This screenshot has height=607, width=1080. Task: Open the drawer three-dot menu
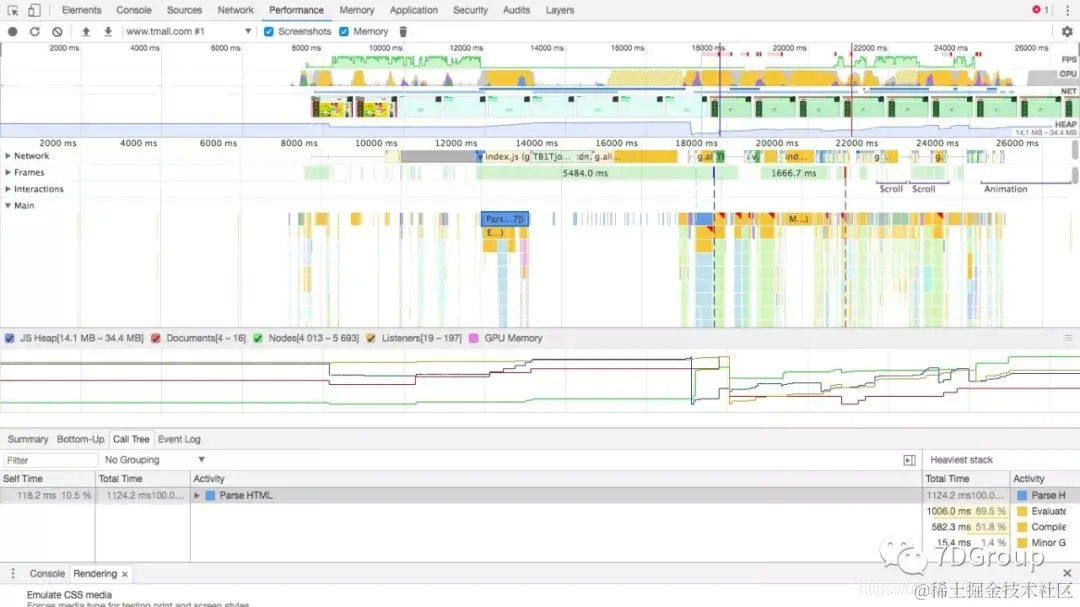(12, 573)
